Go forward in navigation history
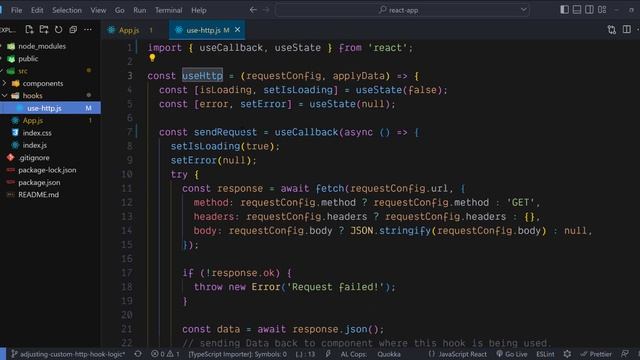This screenshot has height=360, width=640. pos(266,10)
